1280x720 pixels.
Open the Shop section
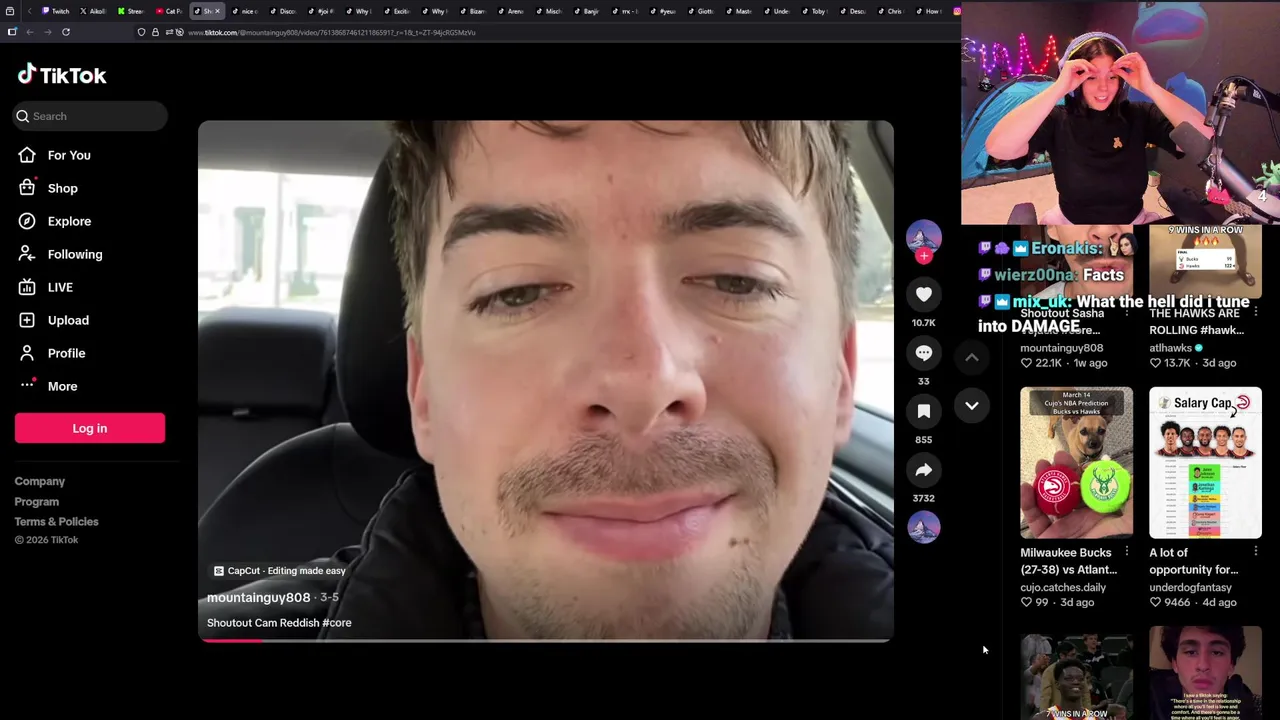(x=62, y=188)
